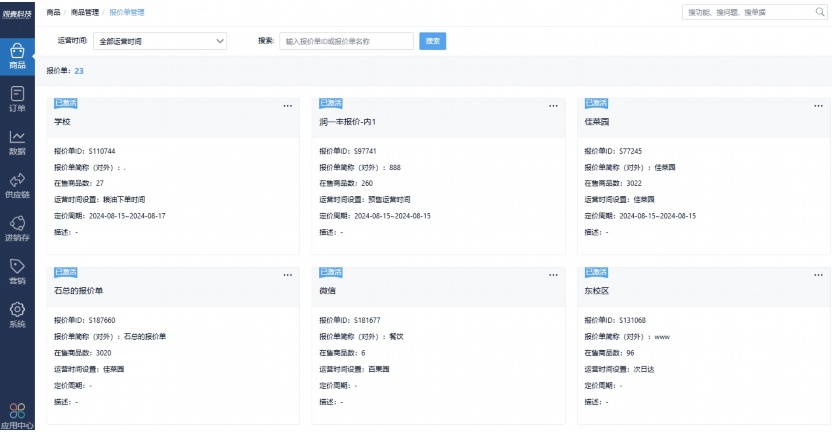Click 报价单ID S77245
Screen dimensions: 832x432
(630, 151)
